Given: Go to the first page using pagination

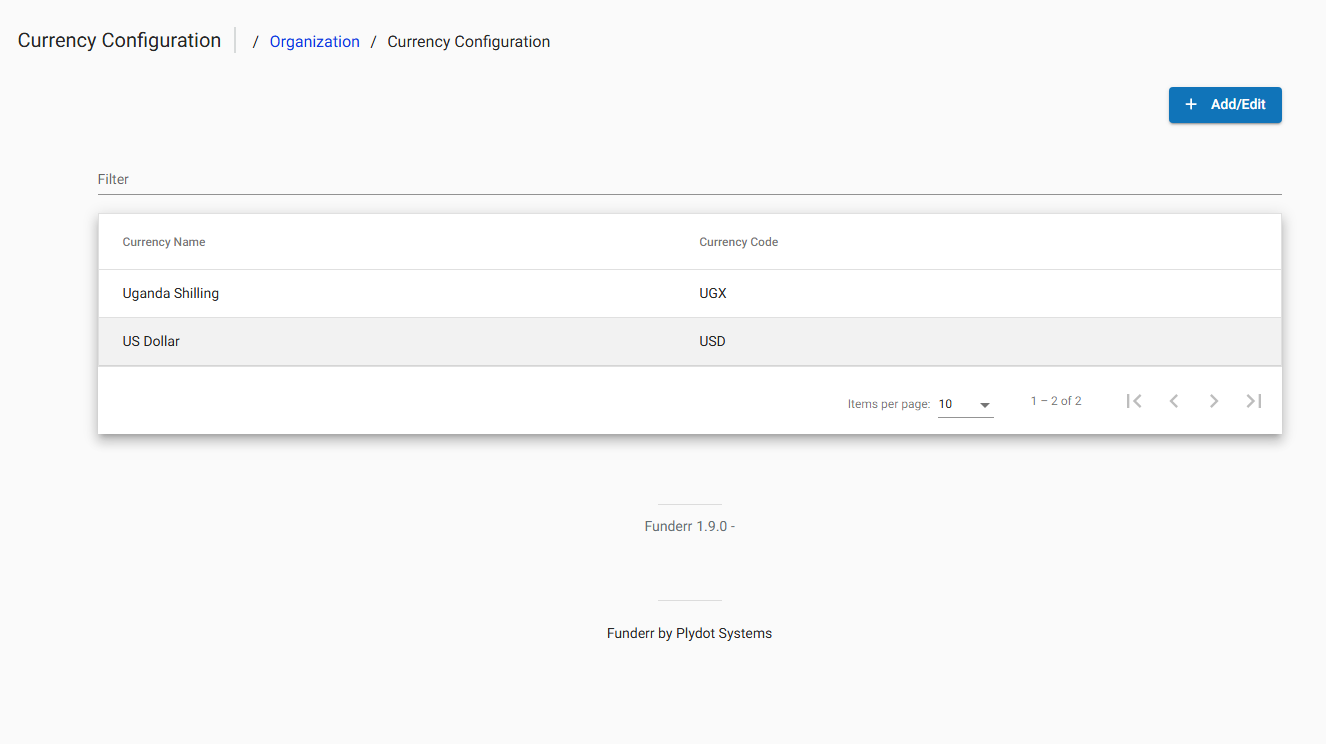Looking at the screenshot, I should pos(1134,400).
